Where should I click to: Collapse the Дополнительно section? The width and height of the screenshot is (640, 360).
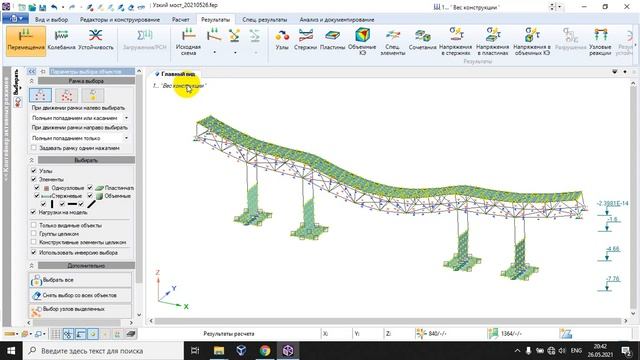[x=32, y=265]
